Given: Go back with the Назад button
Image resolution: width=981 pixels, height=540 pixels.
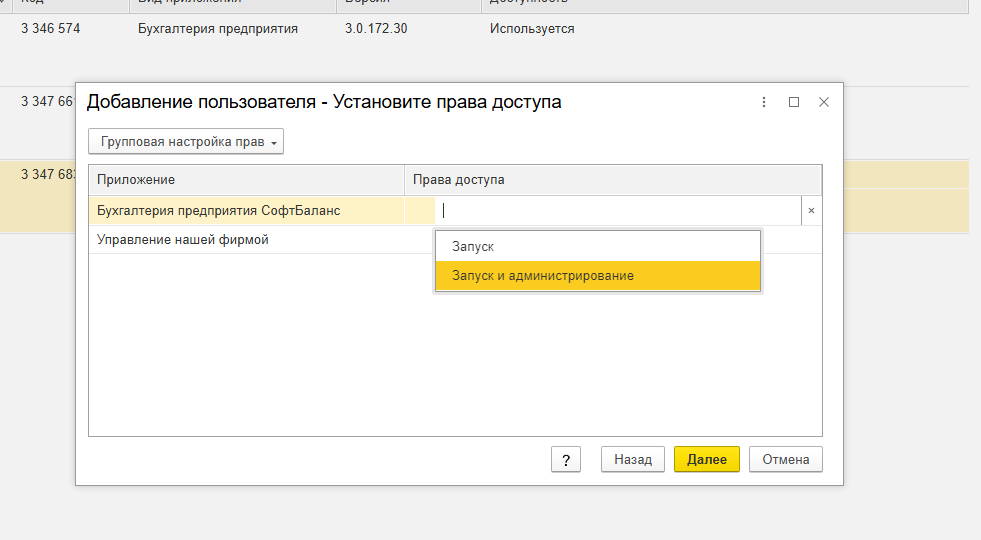Looking at the screenshot, I should click(x=633, y=459).
